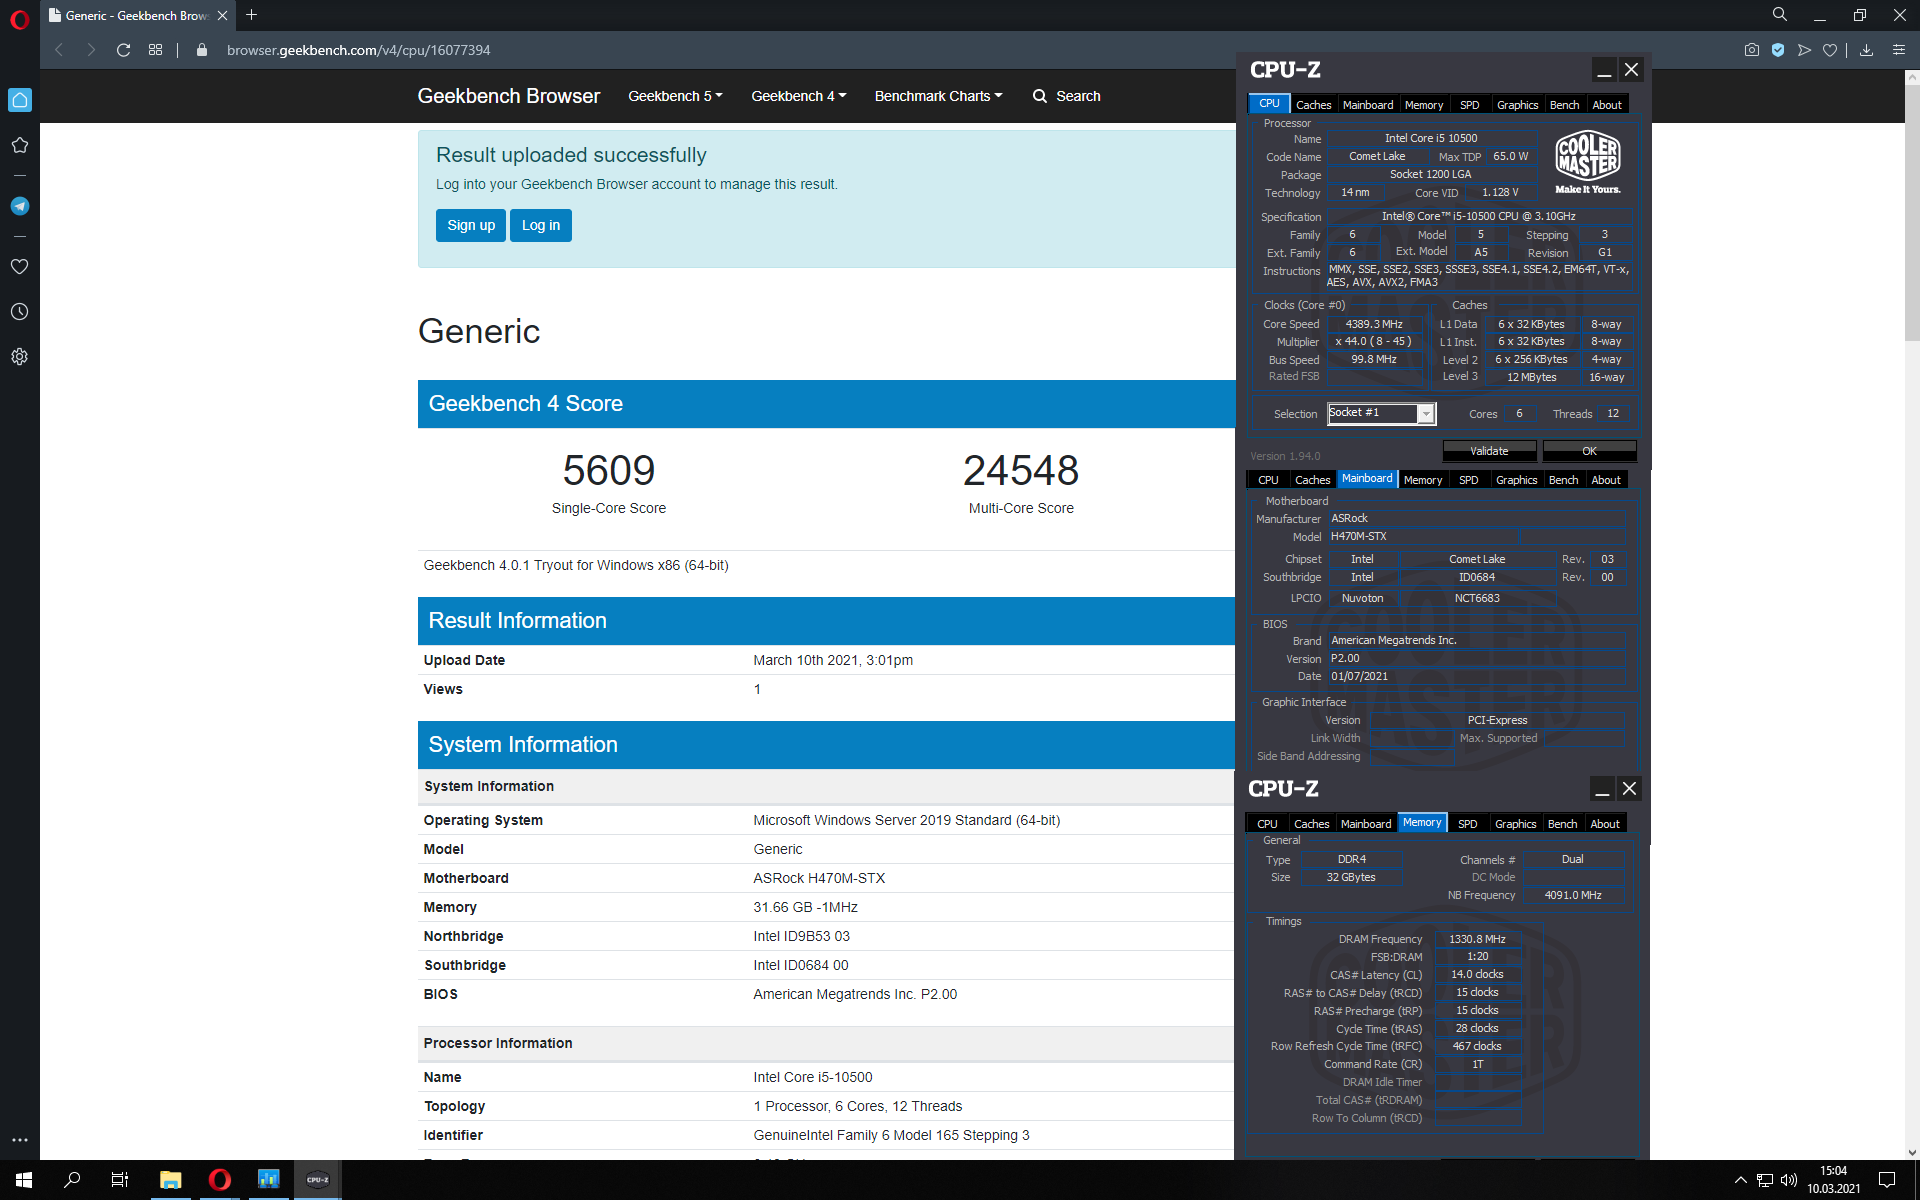Expand Geekbench 5 dropdown menu
1920x1200 pixels.
tap(675, 96)
